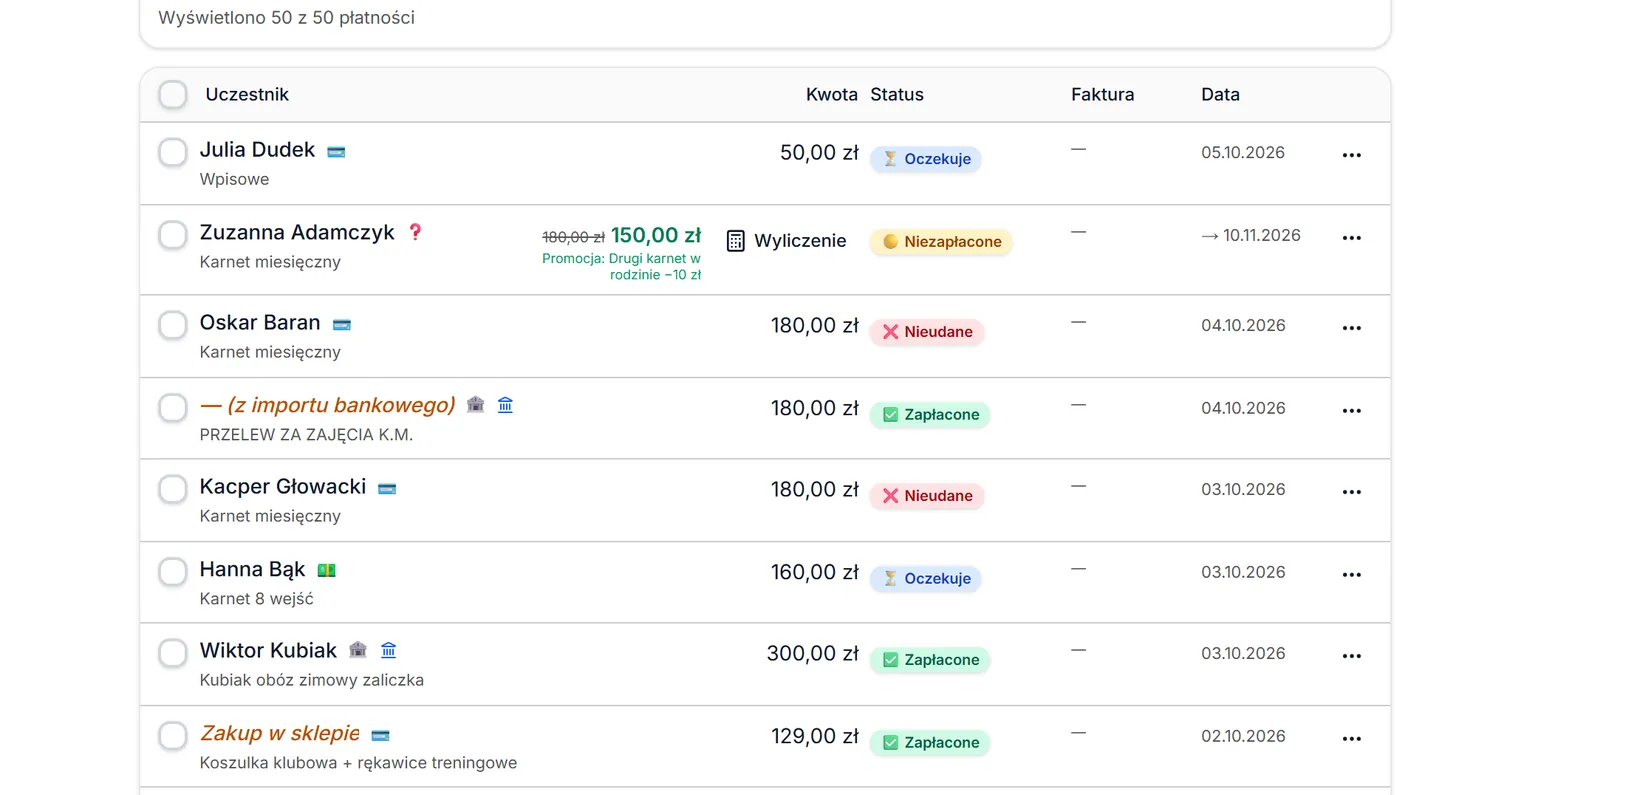The image size is (1640, 795).
Task: Click the red question mark by Zuzanna Adamczyk
Action: pos(415,232)
